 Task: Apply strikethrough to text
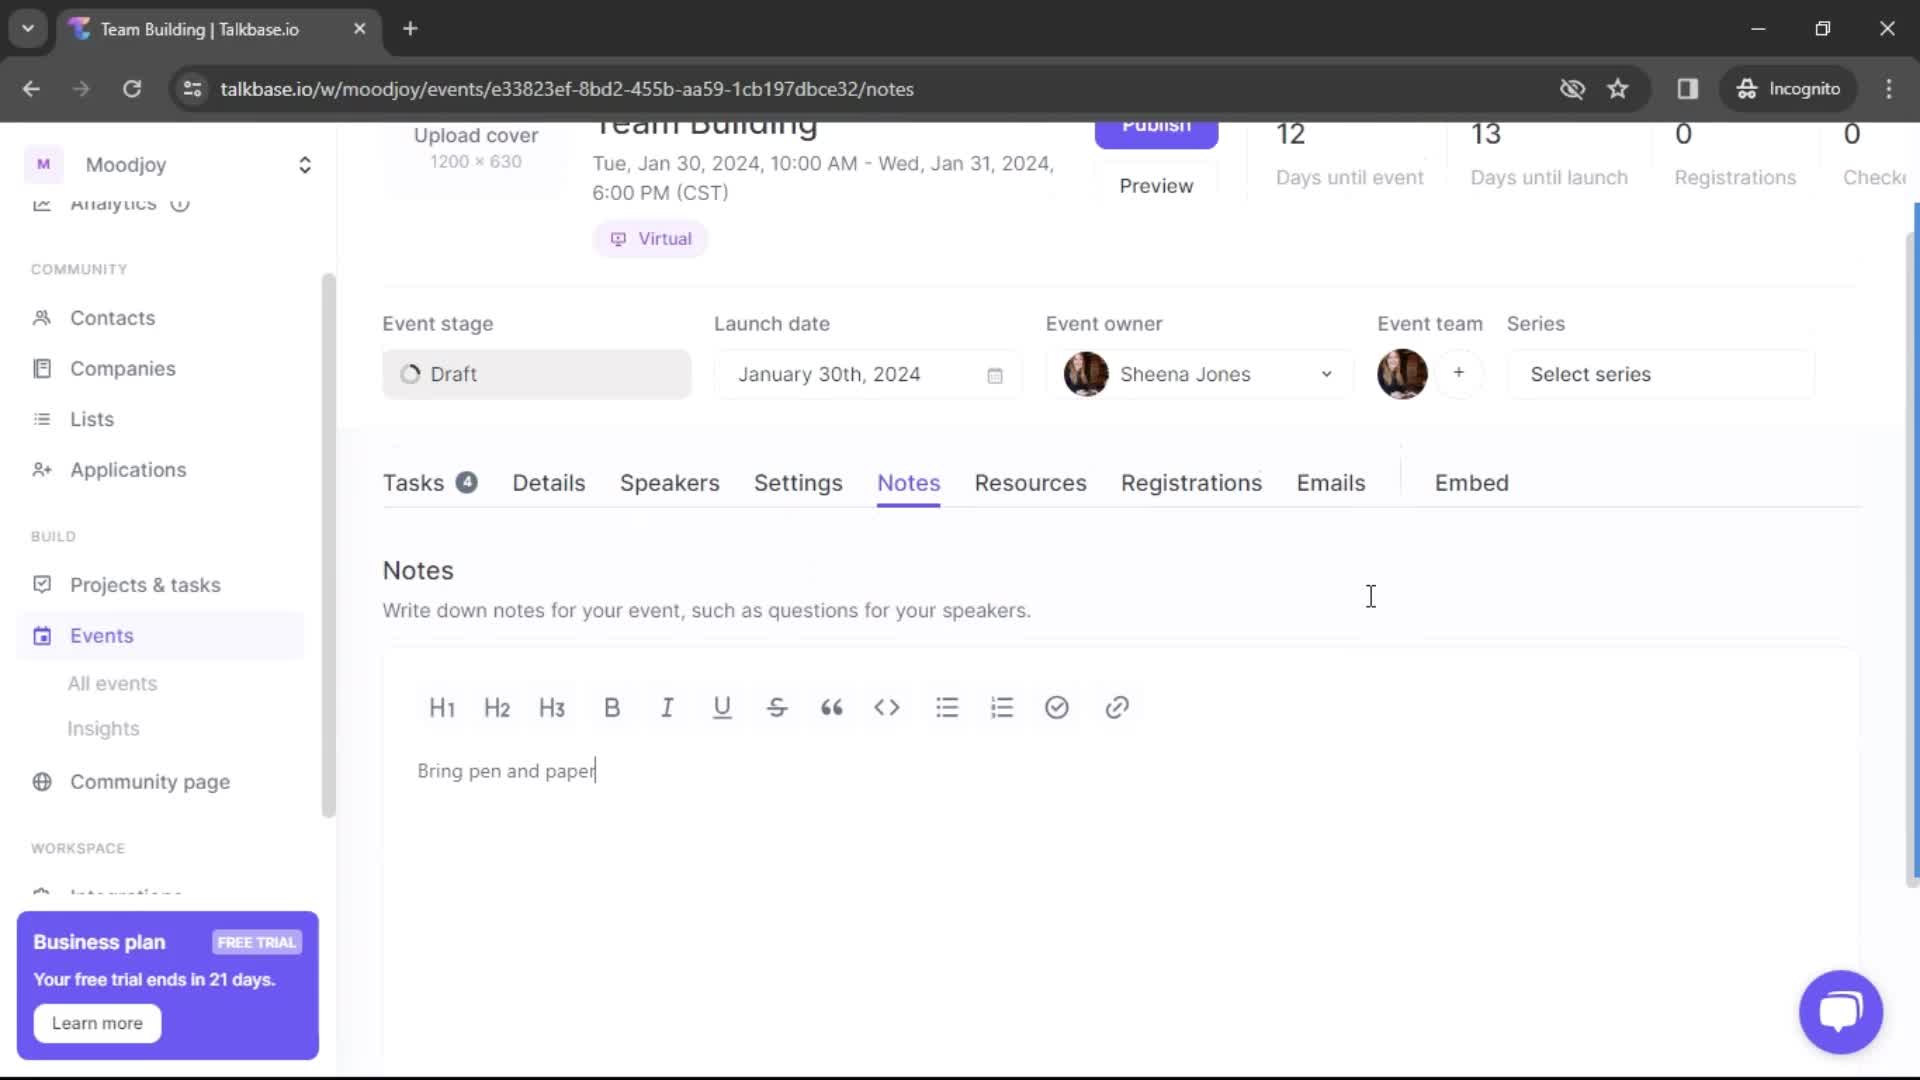[x=778, y=709]
